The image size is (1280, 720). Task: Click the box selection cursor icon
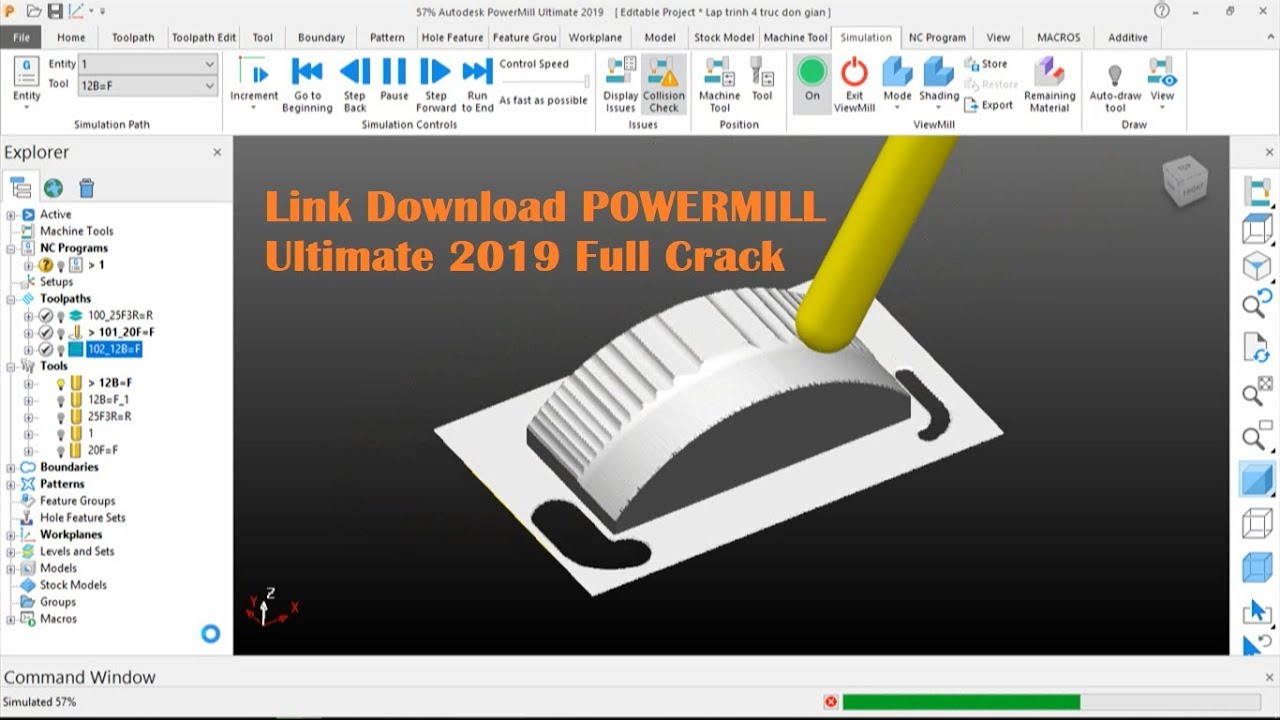[1256, 611]
